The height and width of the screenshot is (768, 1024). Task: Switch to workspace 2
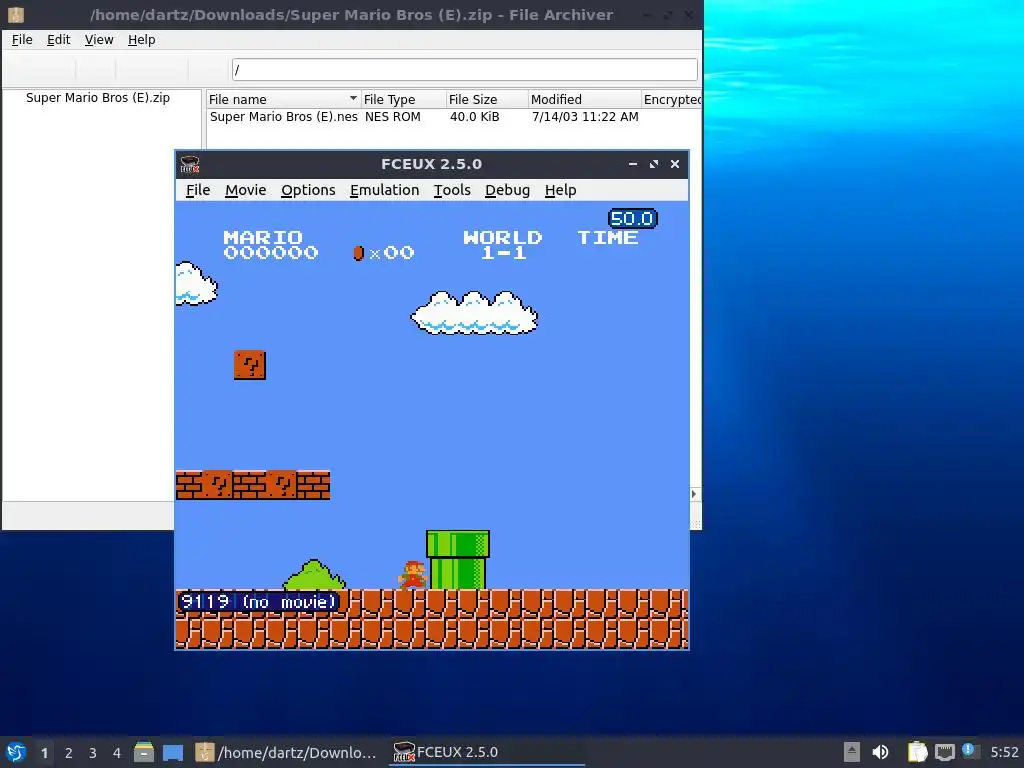pos(69,753)
